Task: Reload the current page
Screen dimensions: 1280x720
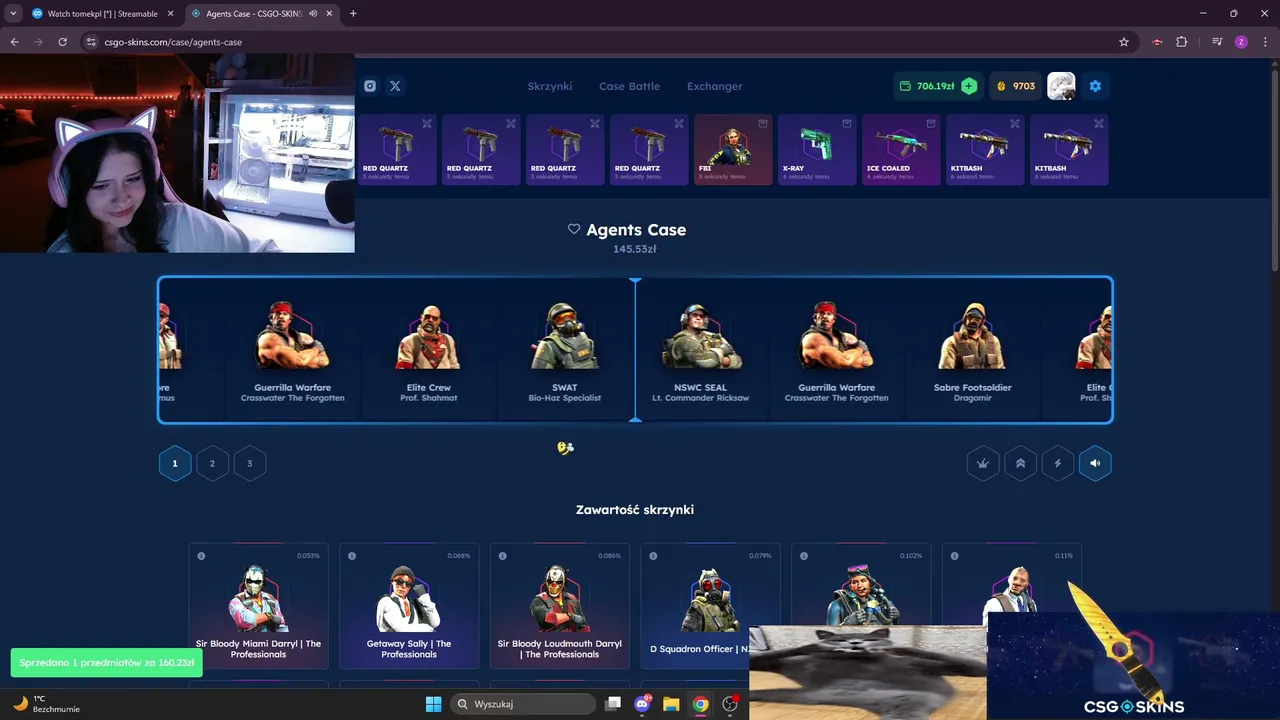Action: point(62,42)
